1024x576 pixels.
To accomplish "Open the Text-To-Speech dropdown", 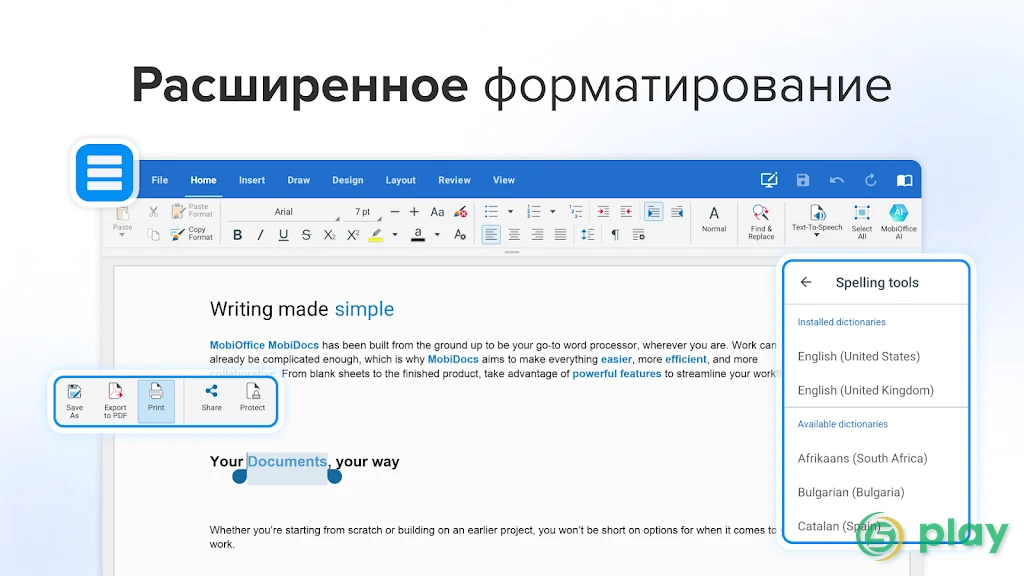I will (817, 221).
